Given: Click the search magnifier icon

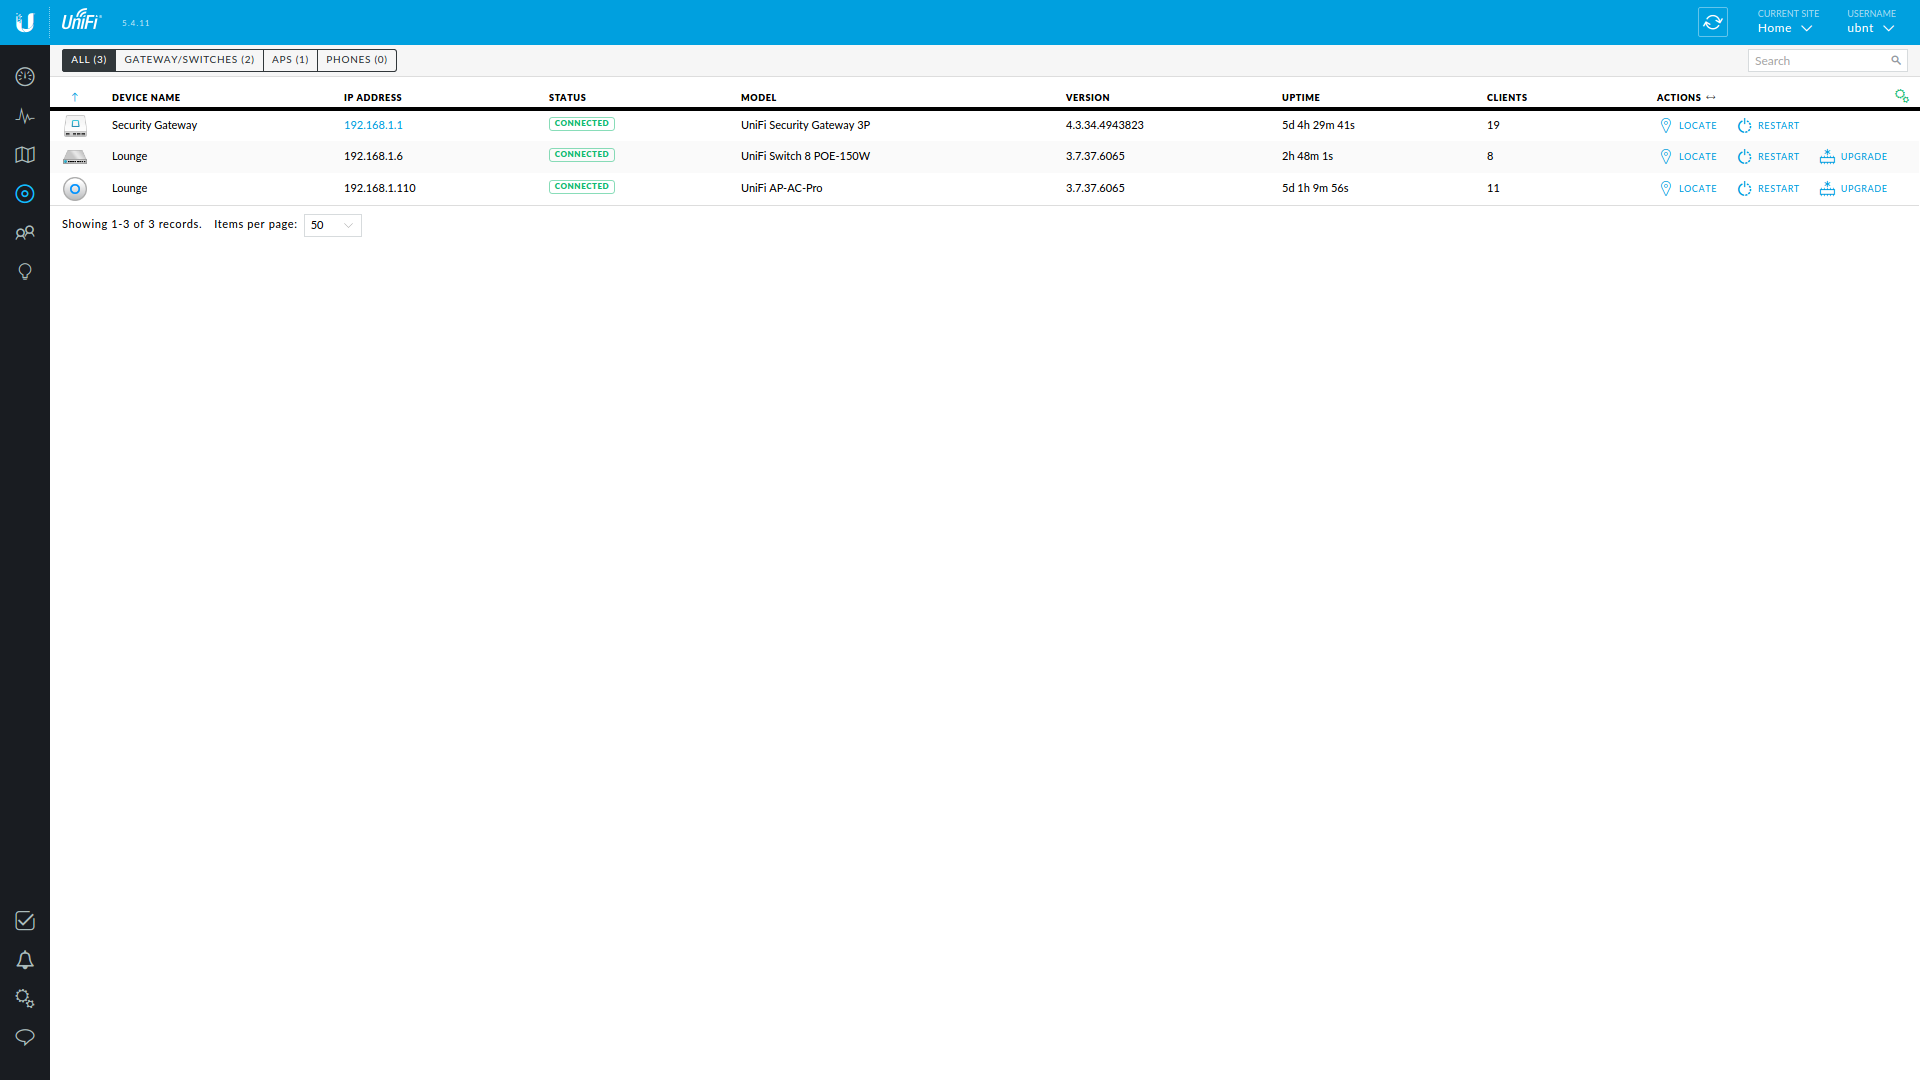Looking at the screenshot, I should pyautogui.click(x=1896, y=61).
